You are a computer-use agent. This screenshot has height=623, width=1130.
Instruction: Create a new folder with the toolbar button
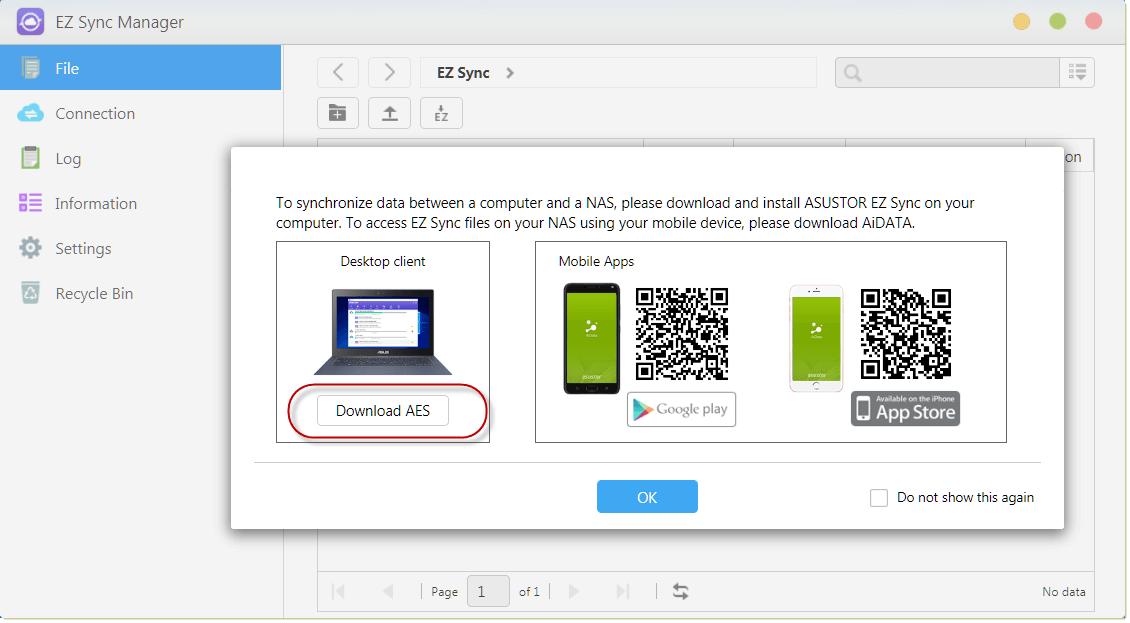[338, 113]
